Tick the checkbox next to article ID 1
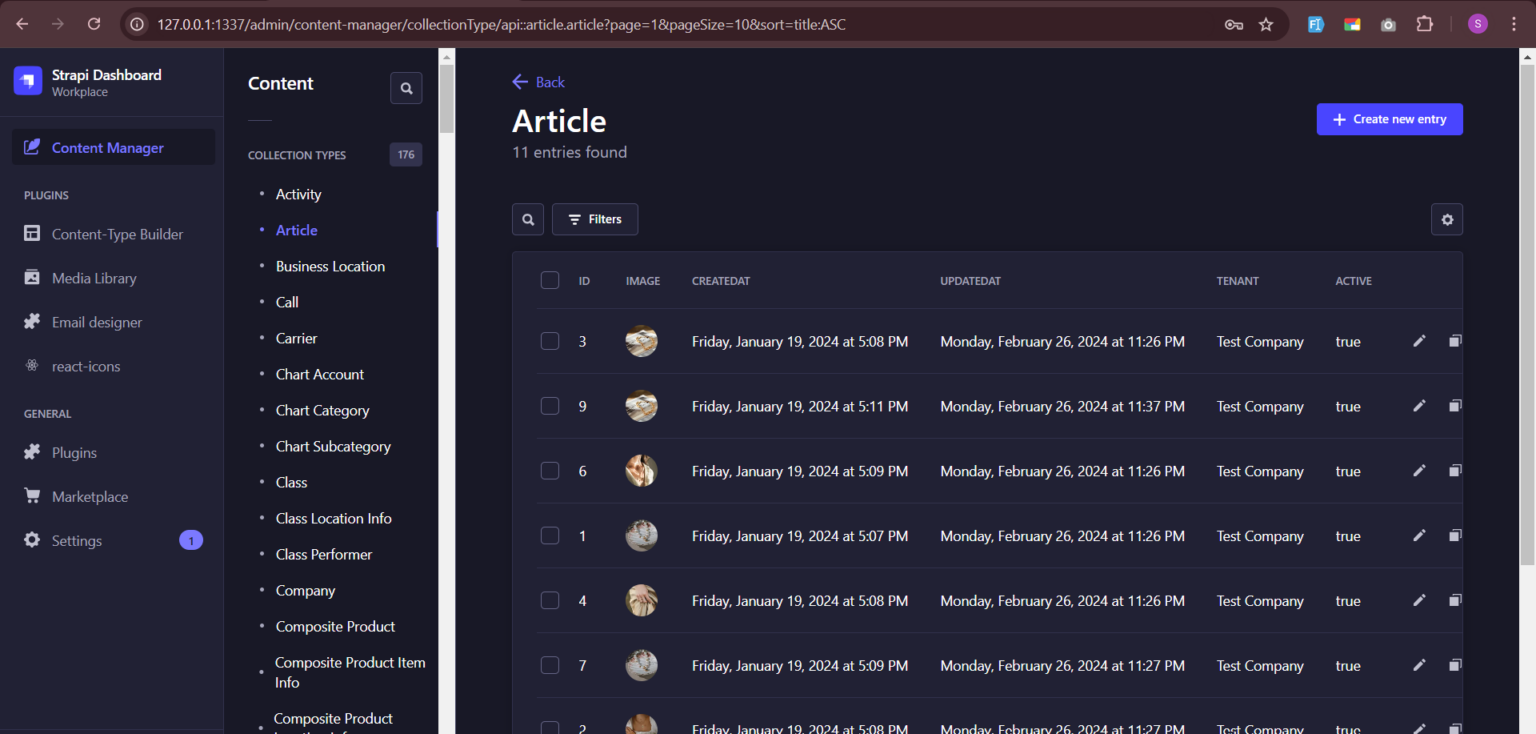The width and height of the screenshot is (1536, 734). [x=549, y=535]
